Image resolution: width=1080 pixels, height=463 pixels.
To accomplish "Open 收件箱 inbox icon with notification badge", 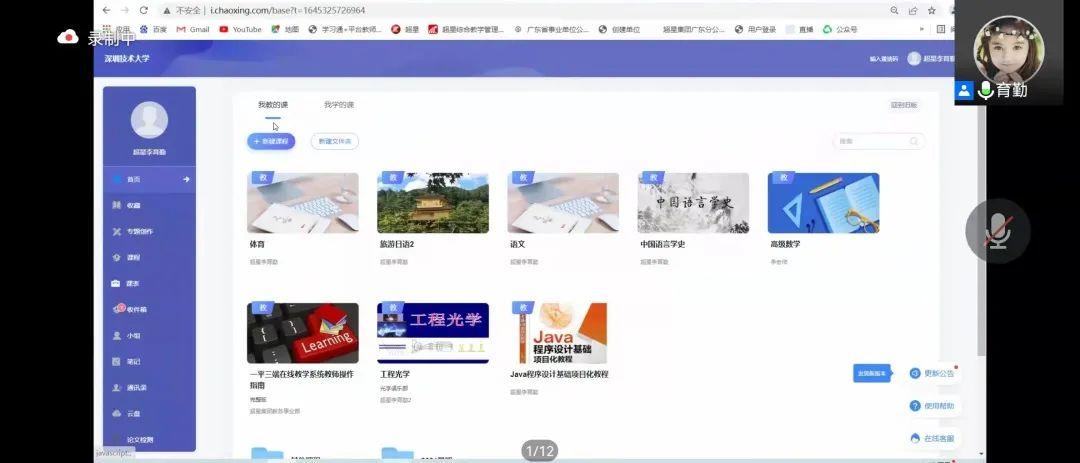I will (x=118, y=309).
